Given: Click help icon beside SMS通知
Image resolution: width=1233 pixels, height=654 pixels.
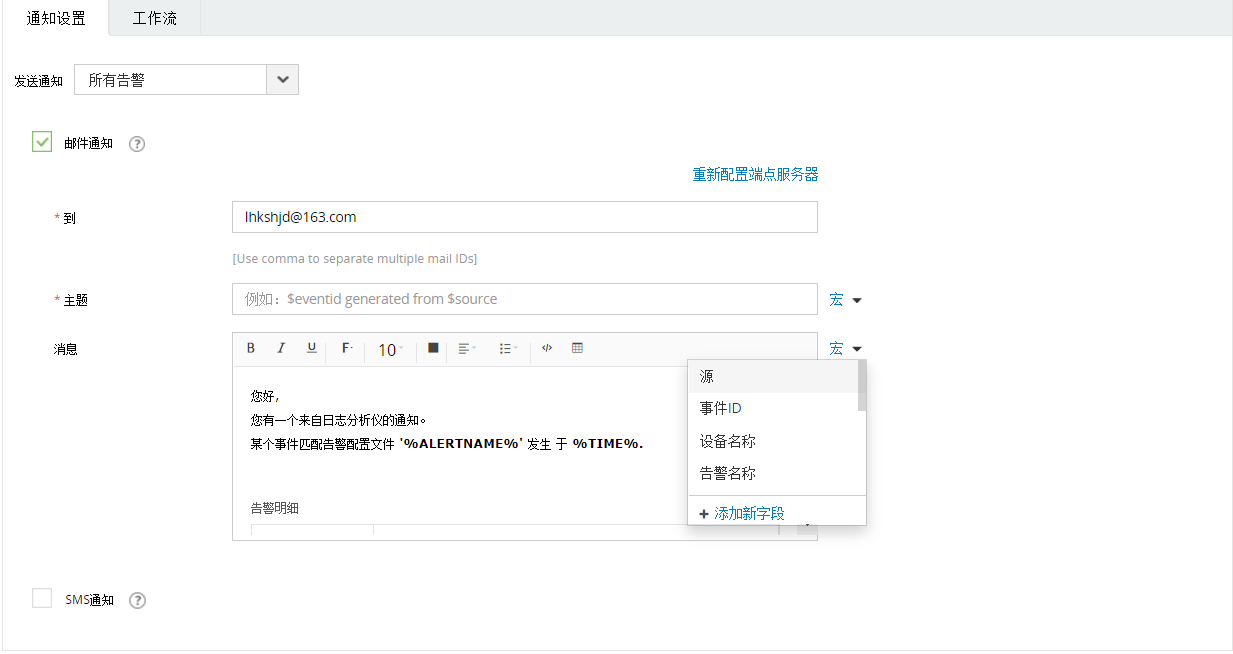Looking at the screenshot, I should (x=138, y=601).
